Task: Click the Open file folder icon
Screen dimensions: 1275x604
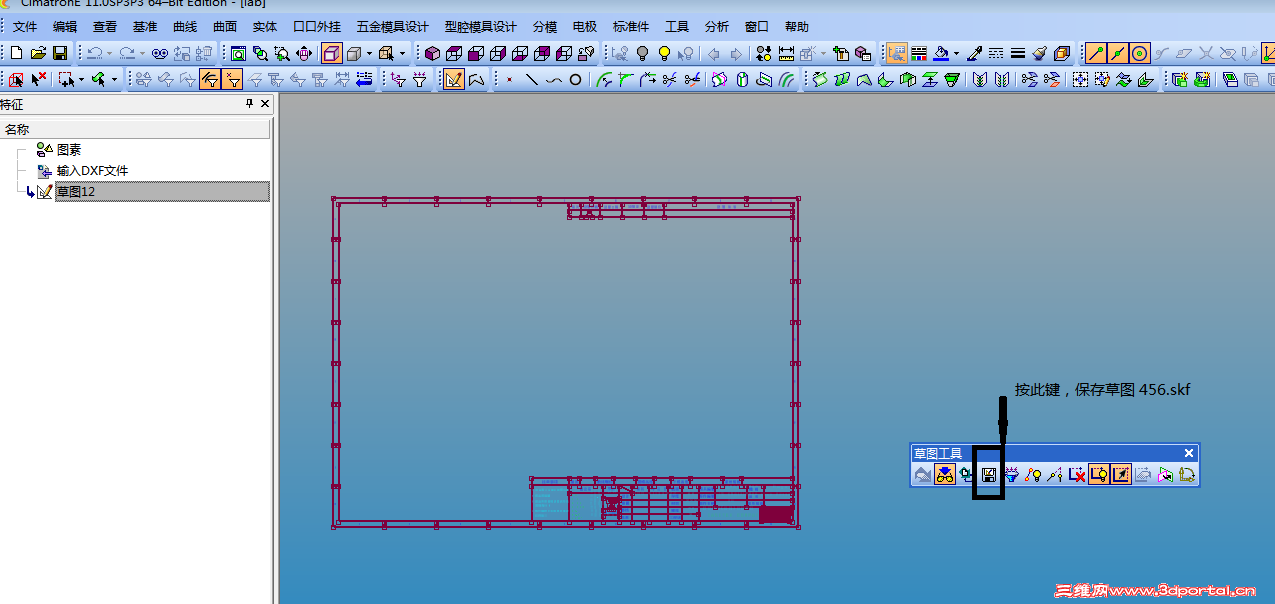Action: (38, 53)
